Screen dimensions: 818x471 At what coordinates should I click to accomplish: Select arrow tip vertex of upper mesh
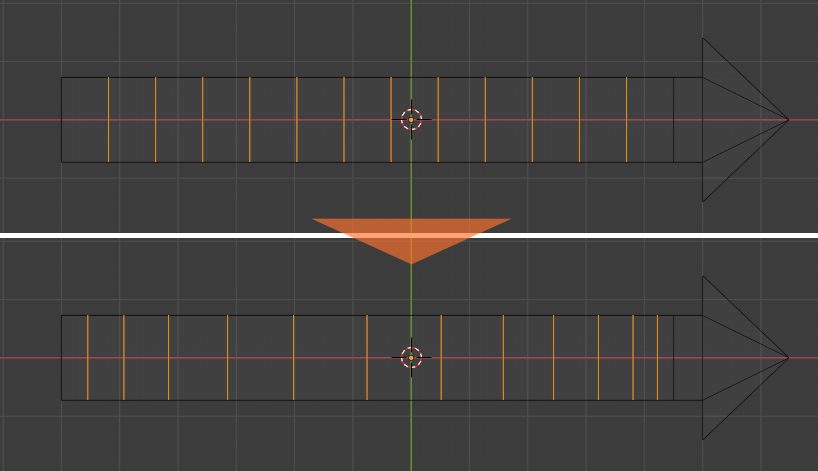[x=788, y=119]
